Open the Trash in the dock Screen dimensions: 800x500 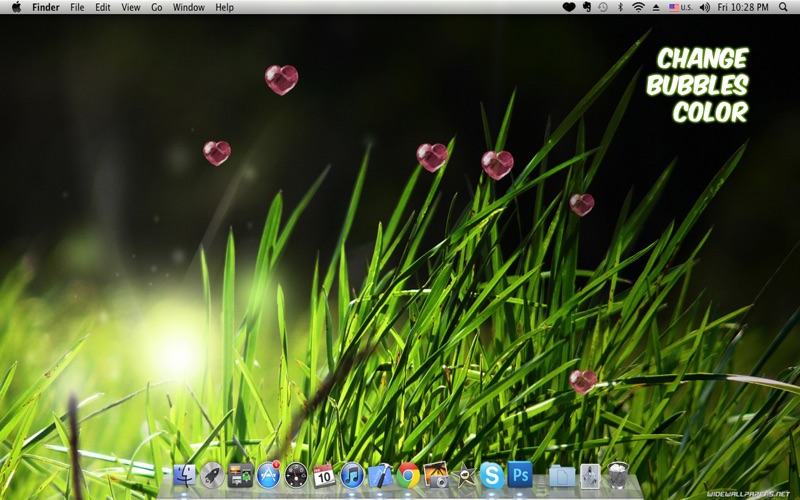tap(619, 475)
